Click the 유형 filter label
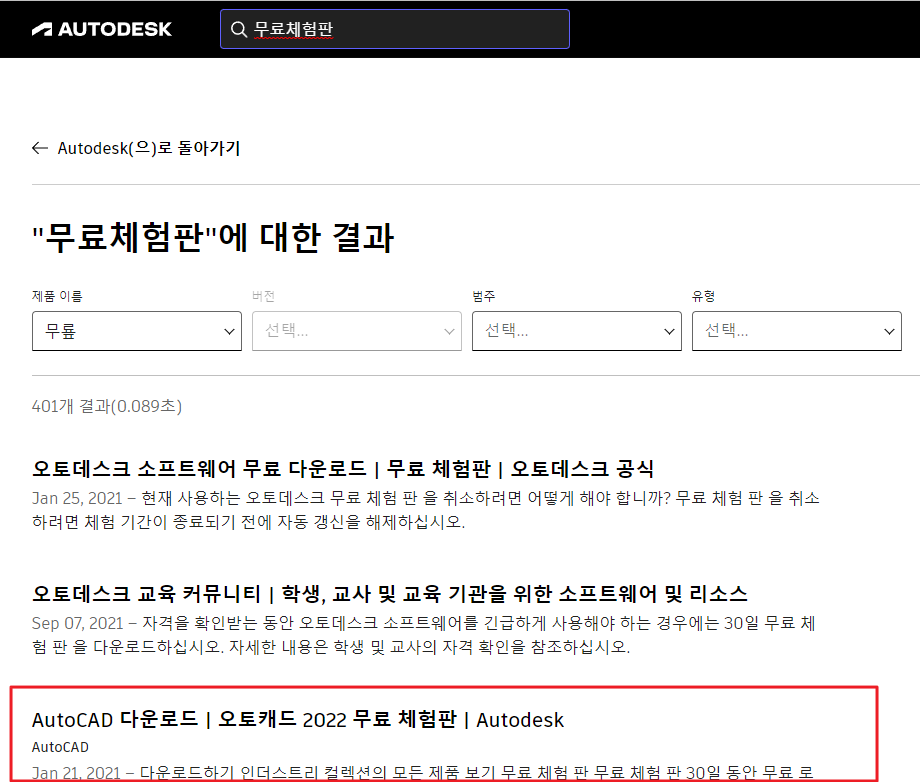 (703, 296)
